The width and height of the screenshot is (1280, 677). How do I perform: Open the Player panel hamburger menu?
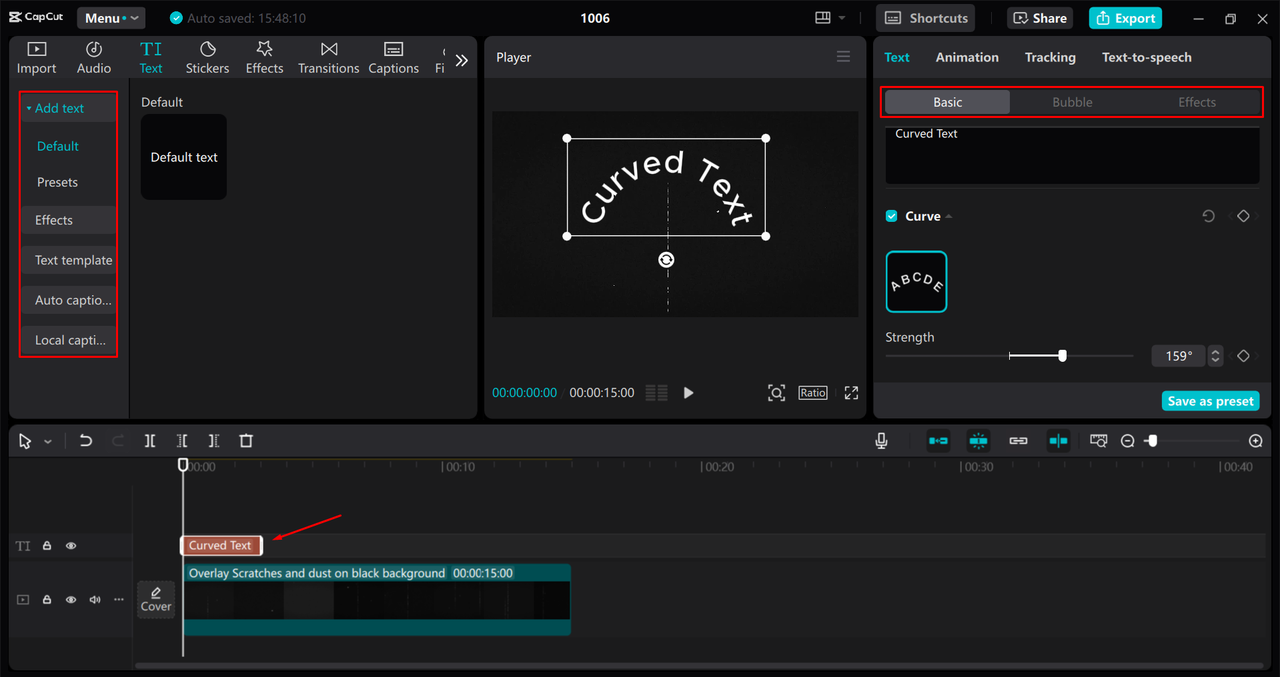tap(843, 57)
